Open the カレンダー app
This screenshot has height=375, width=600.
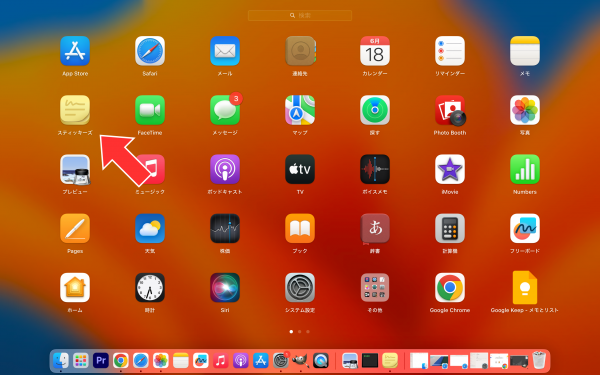375,51
